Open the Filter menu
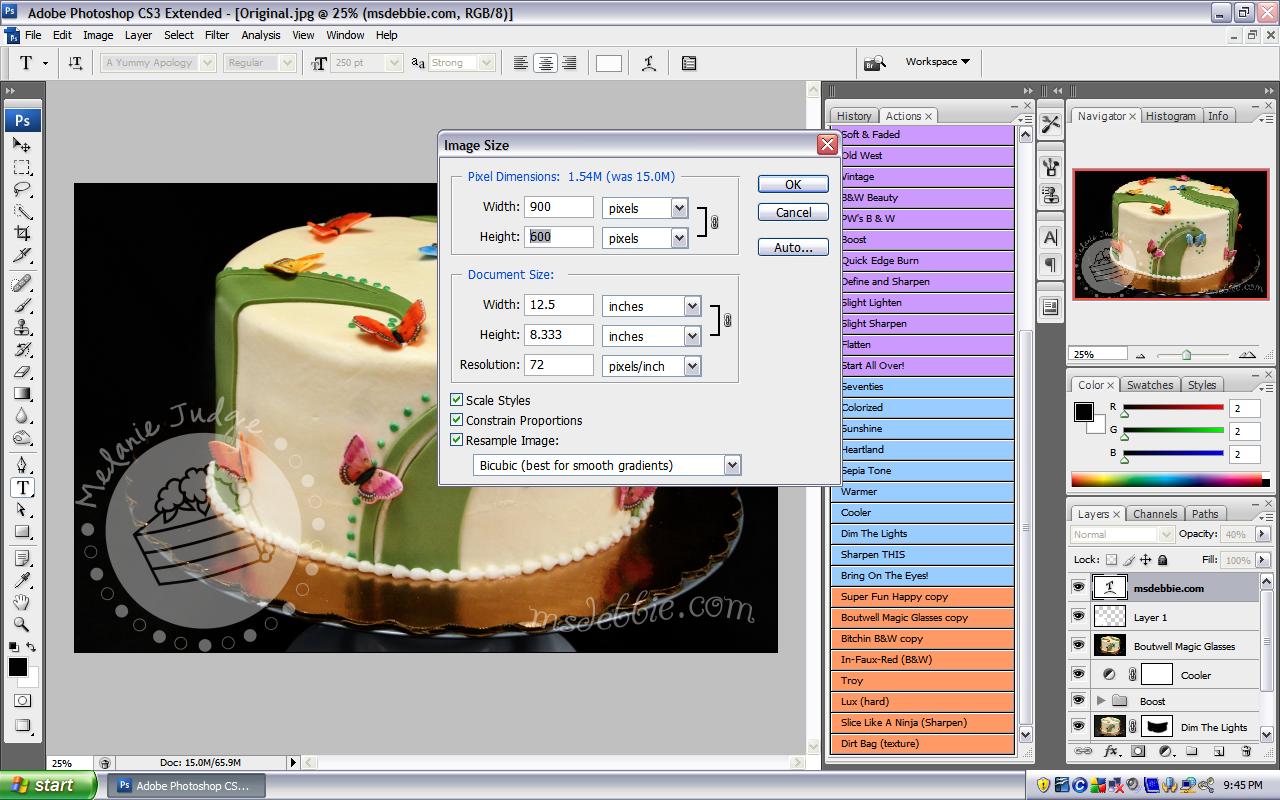 pyautogui.click(x=217, y=35)
